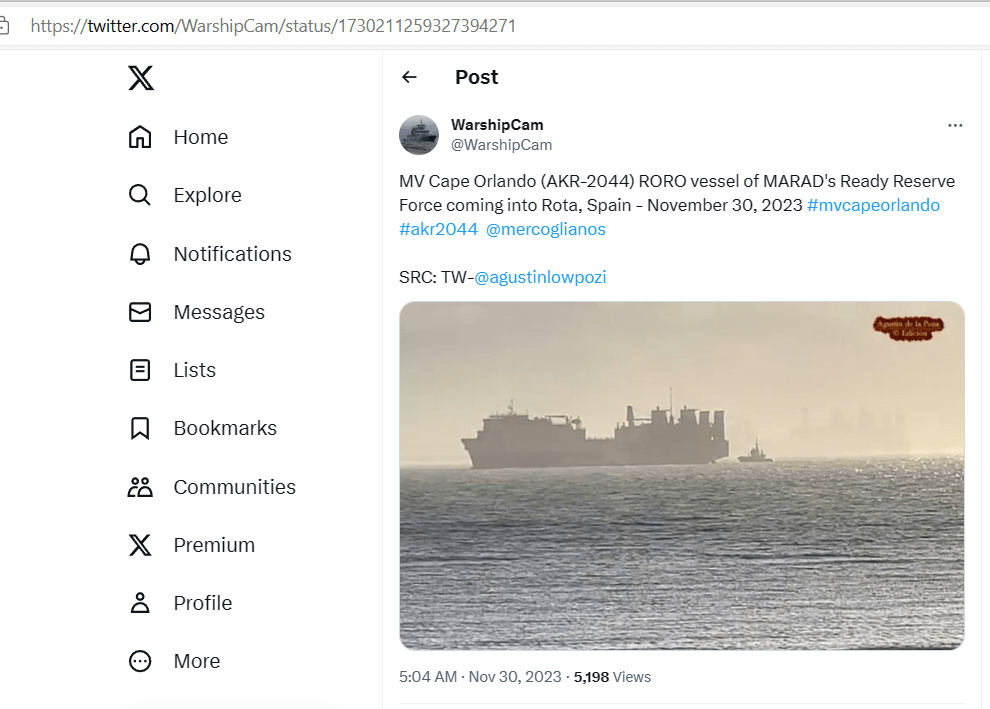Open Communities people icon

140,487
